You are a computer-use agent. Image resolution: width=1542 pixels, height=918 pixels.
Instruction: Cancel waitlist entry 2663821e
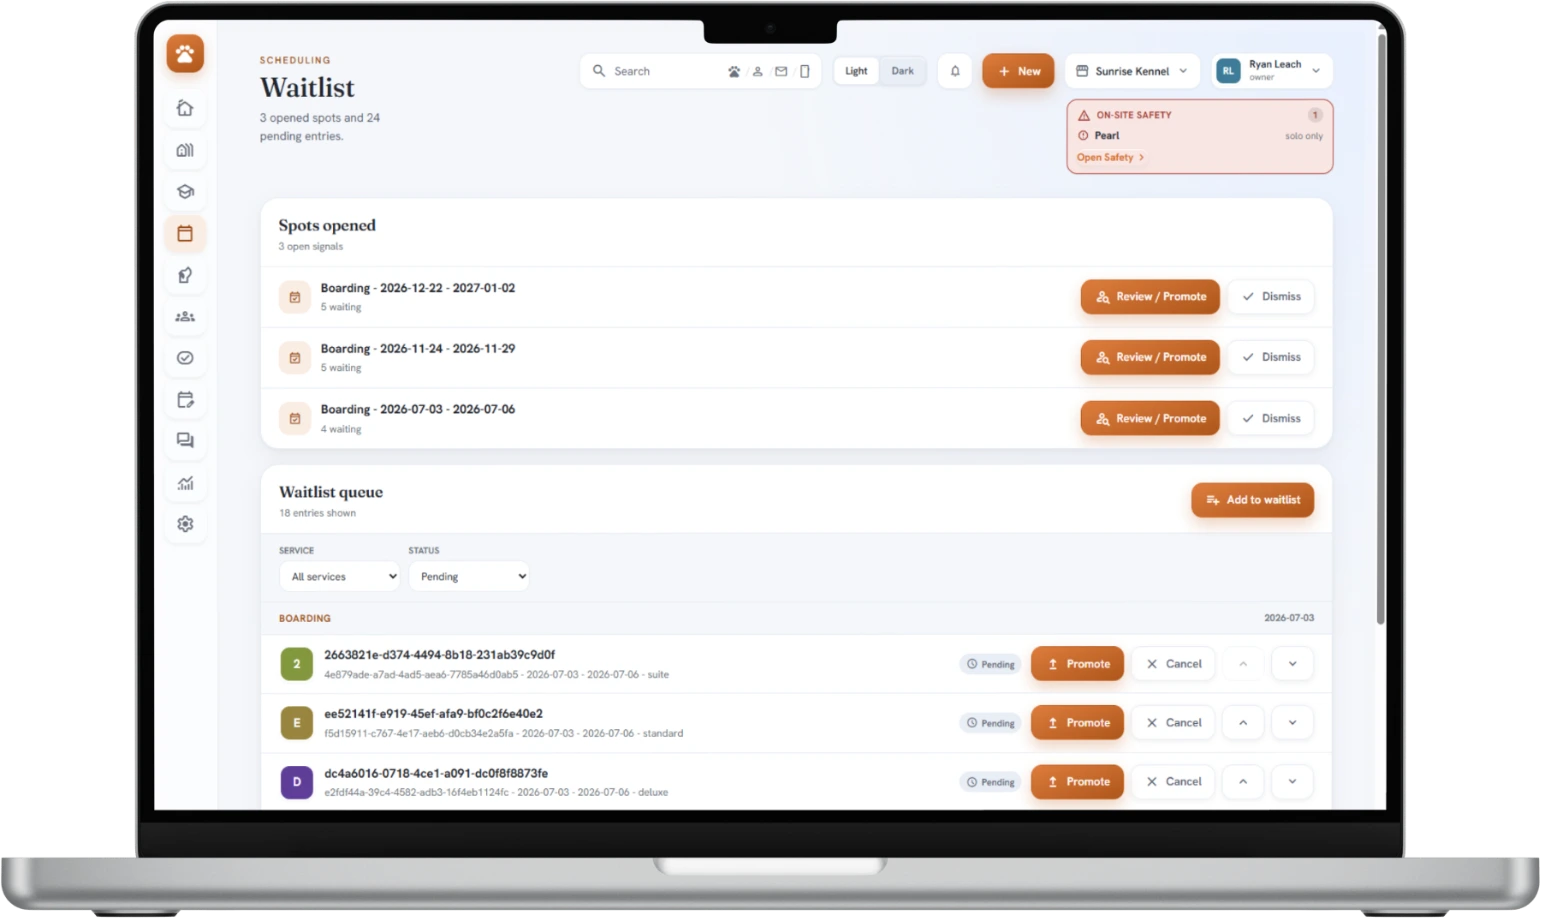point(1173,664)
